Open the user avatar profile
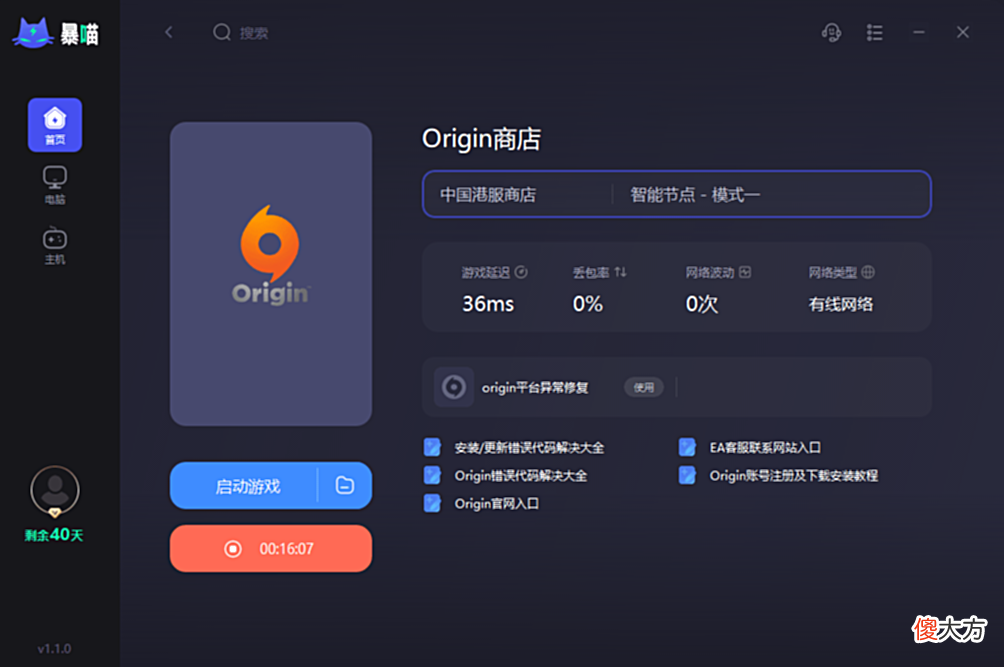The image size is (1004, 667). coord(55,491)
